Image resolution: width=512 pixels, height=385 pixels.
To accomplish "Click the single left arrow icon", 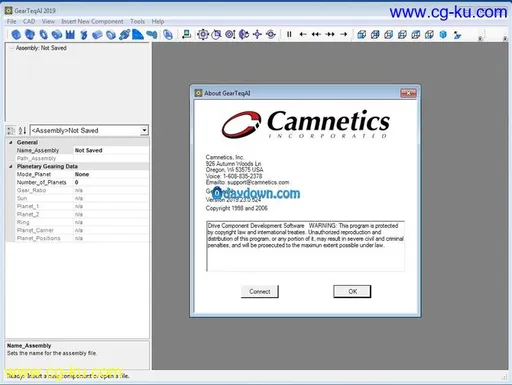I will tap(303, 34).
